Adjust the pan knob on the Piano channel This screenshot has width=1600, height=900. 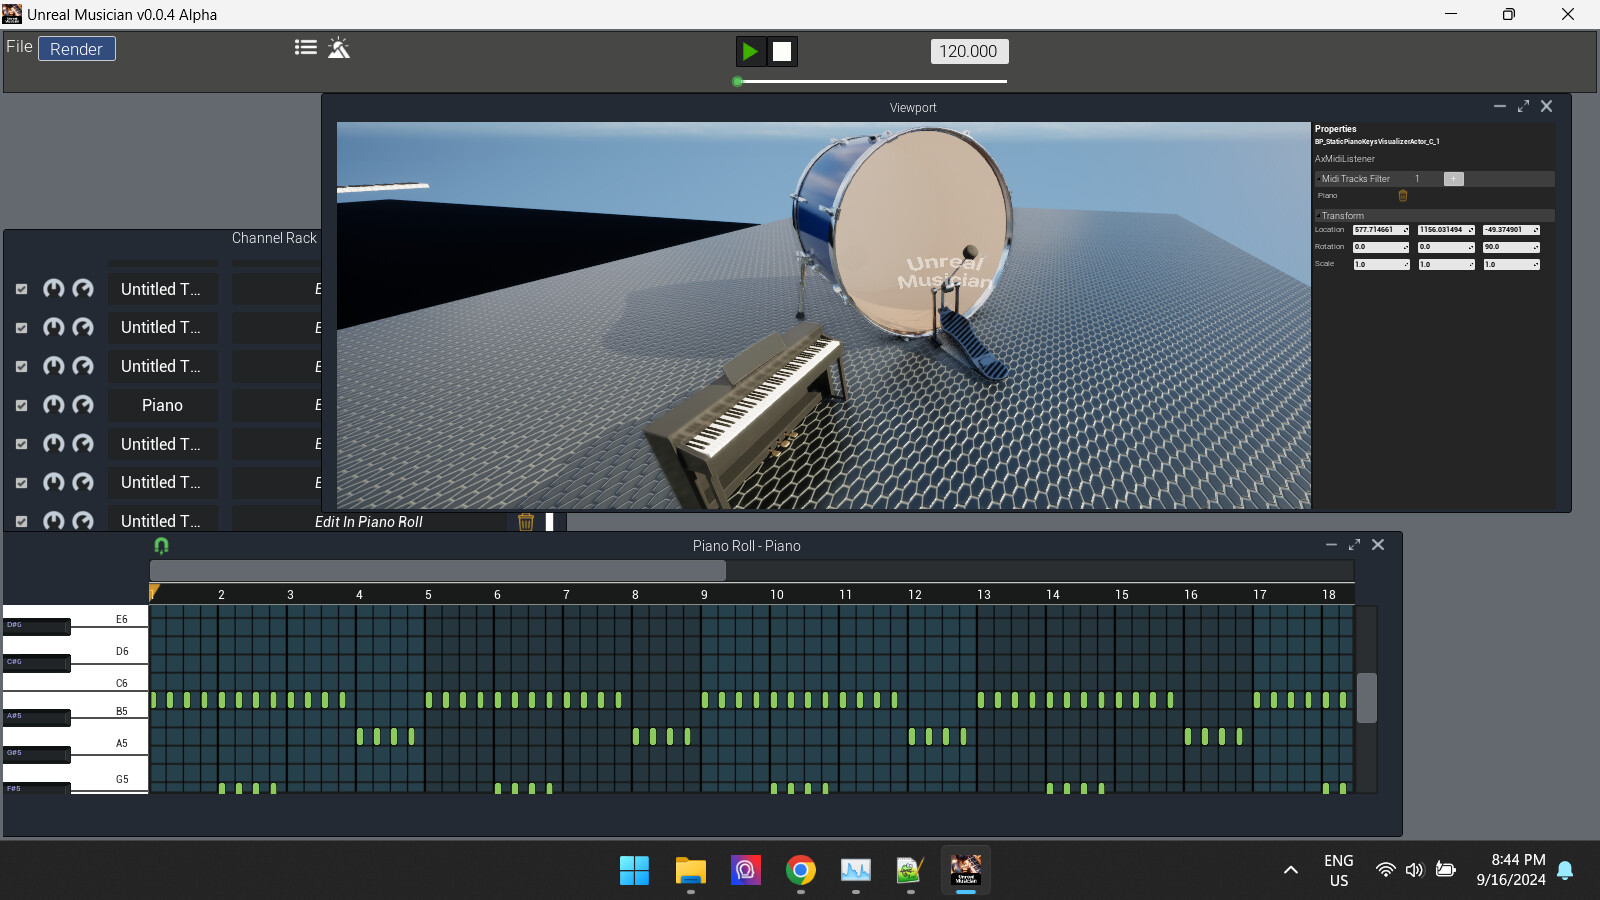coord(83,405)
